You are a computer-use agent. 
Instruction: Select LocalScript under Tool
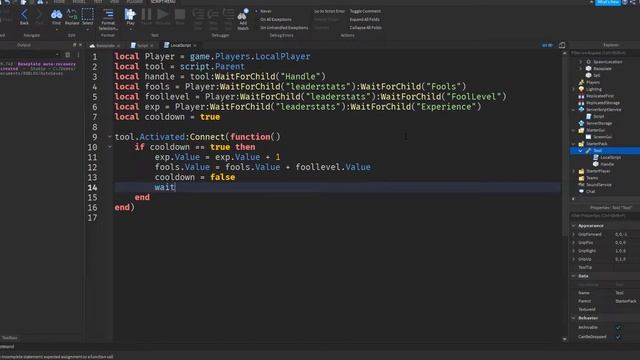coord(610,157)
